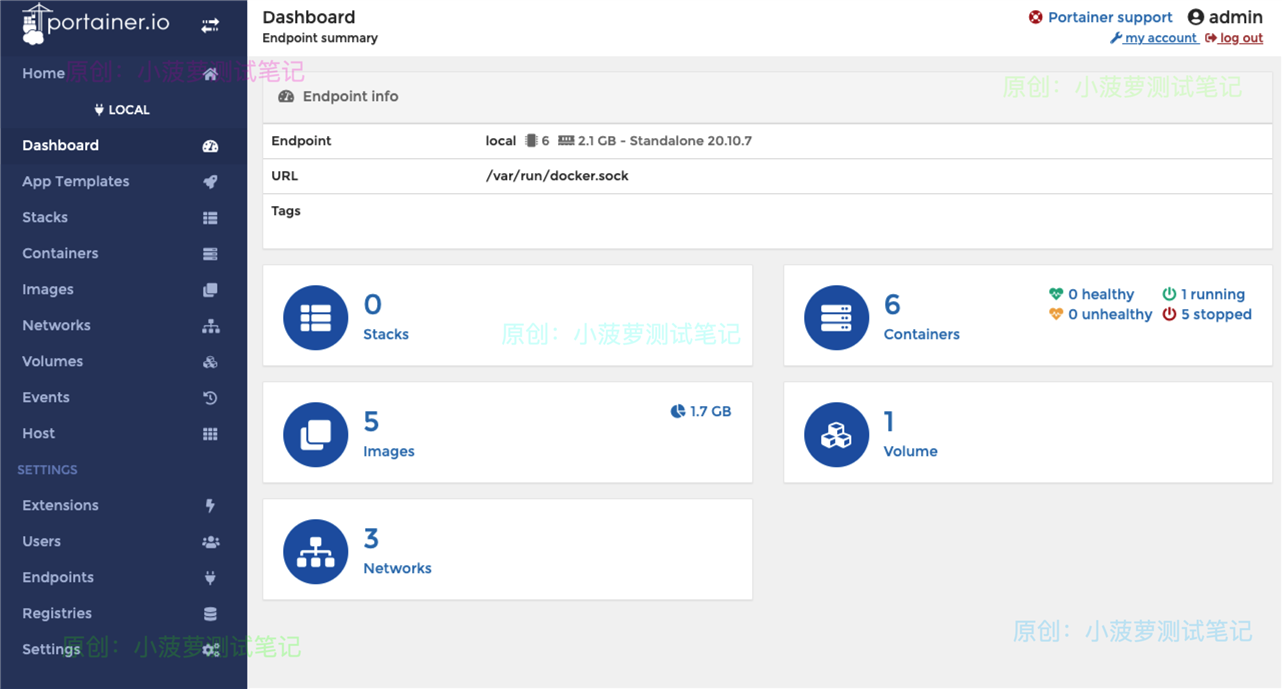
Task: Click the Users group icon
Action: 210,542
